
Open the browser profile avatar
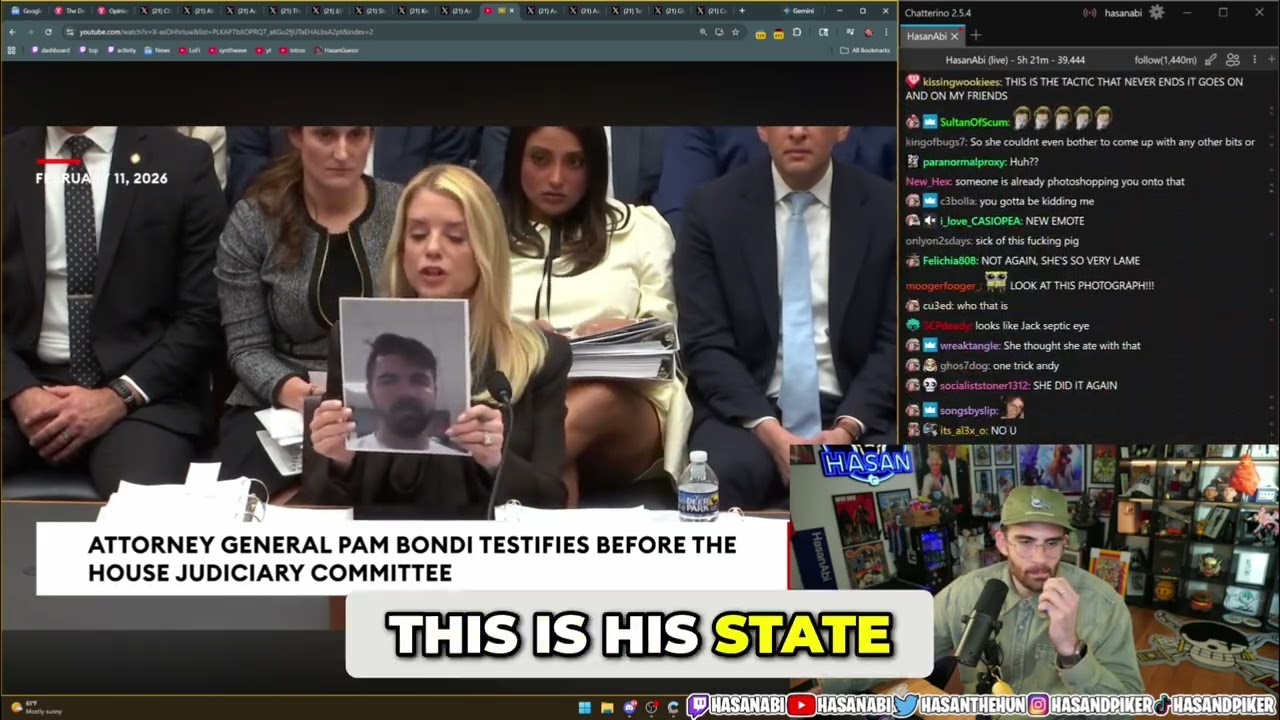point(868,32)
